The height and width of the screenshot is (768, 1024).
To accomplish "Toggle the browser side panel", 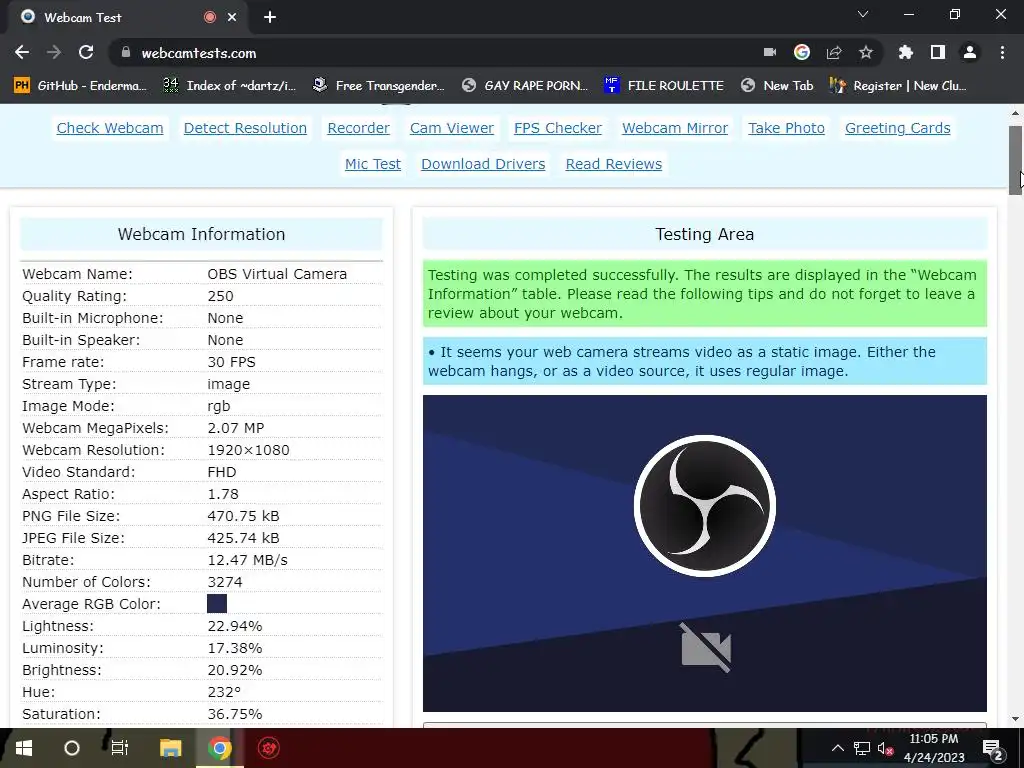I will (x=938, y=52).
